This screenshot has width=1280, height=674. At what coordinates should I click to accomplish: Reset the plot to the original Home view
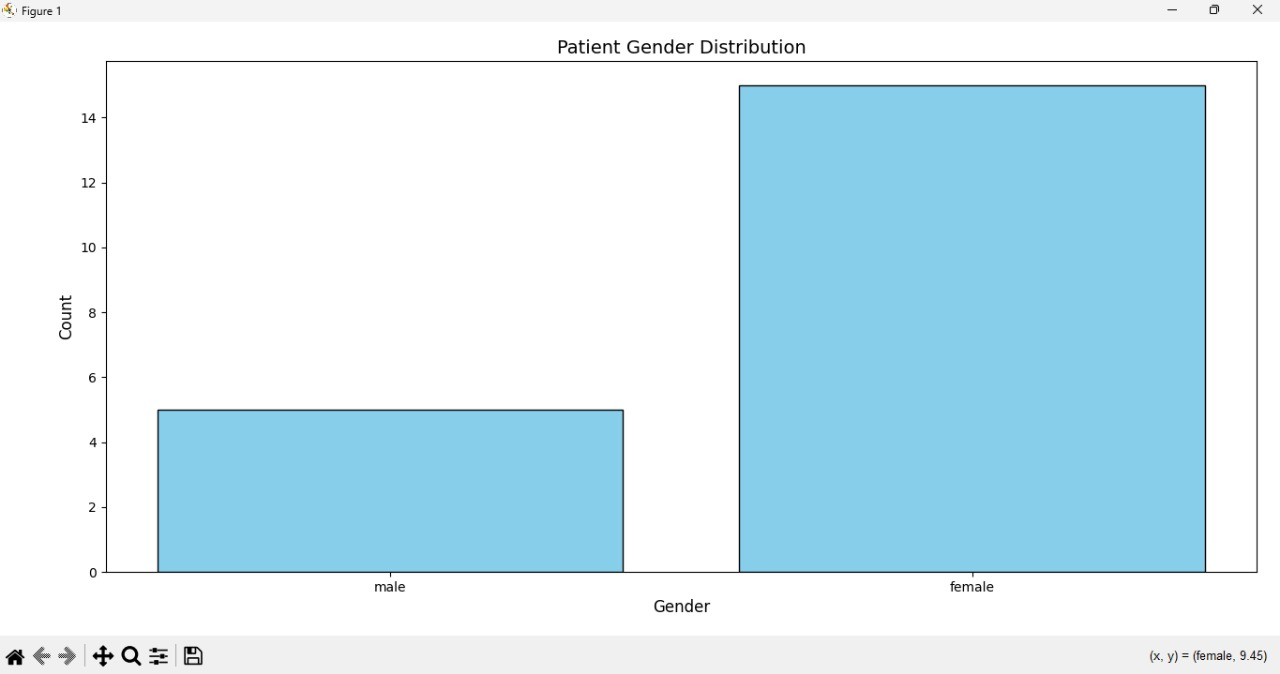15,656
